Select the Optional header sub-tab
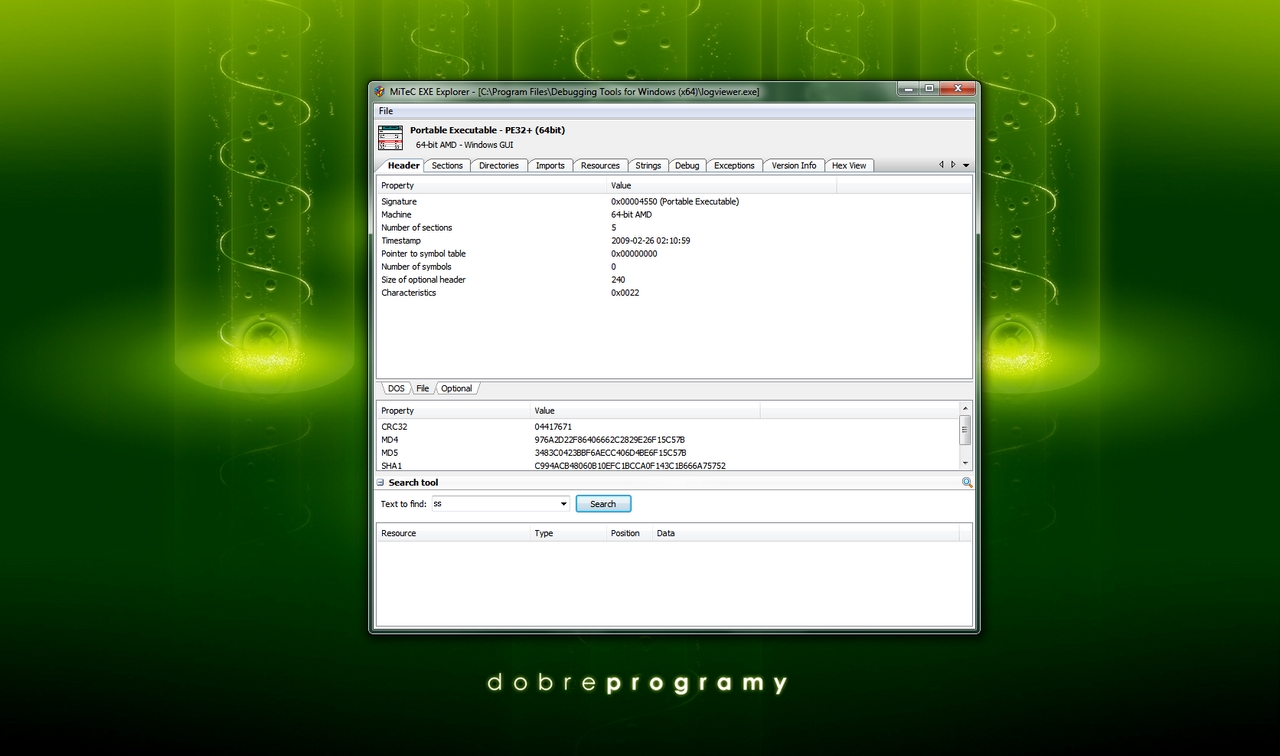 coord(456,389)
